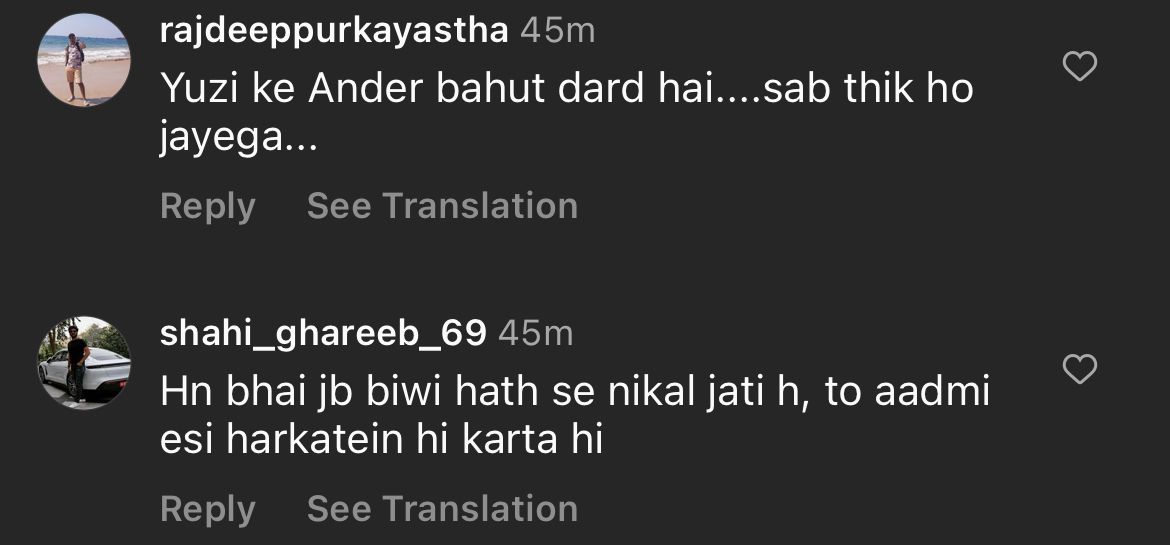Screen dimensions: 1170x545
Task: See Translation for the biwi comment
Action: [442, 508]
